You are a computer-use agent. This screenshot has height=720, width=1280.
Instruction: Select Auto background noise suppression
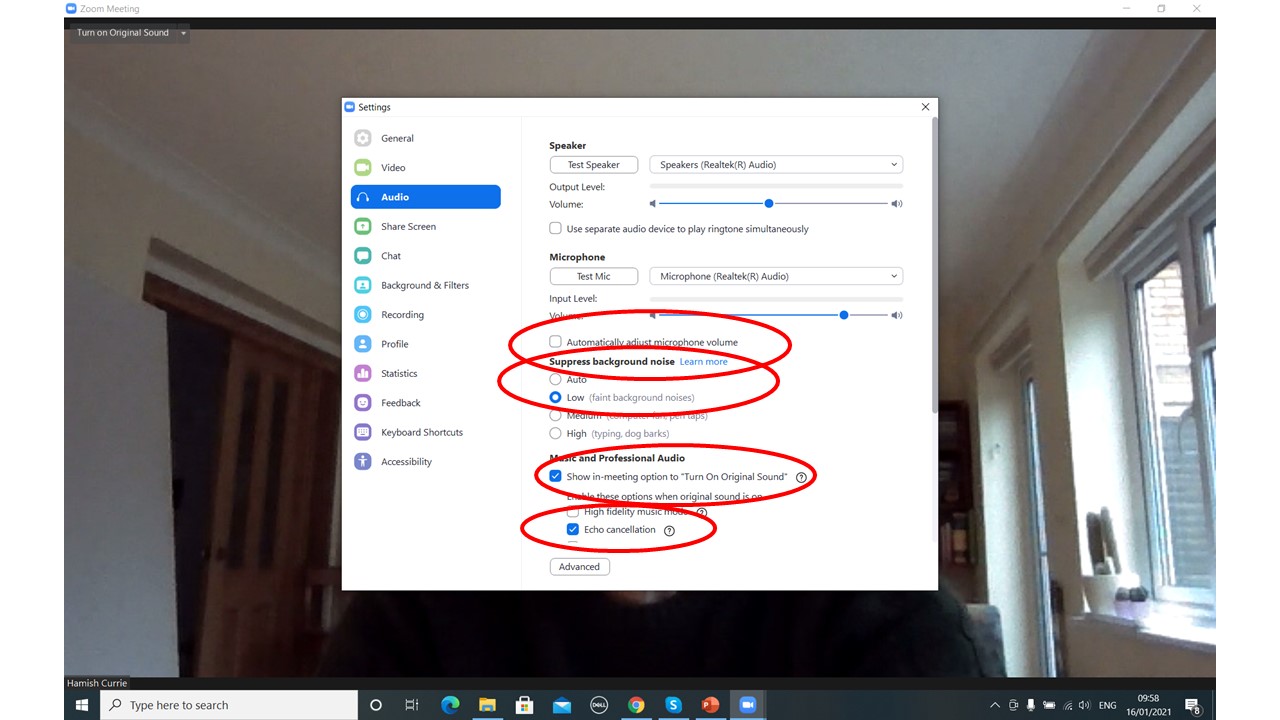tap(556, 380)
